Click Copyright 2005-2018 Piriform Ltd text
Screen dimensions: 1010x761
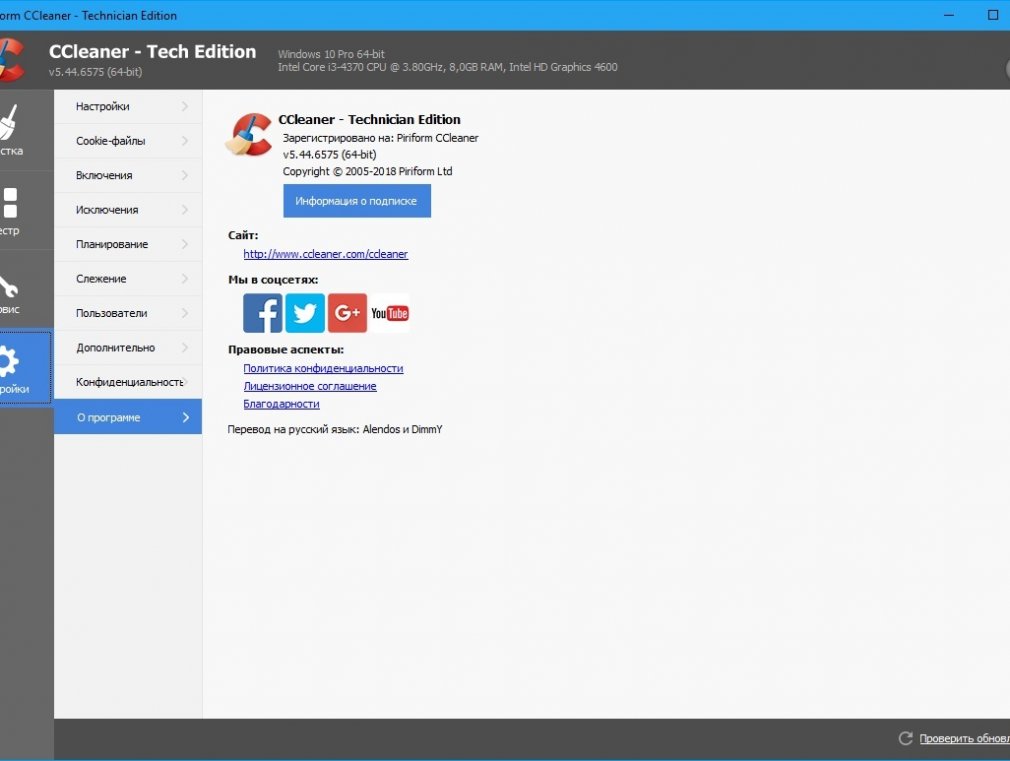point(367,171)
